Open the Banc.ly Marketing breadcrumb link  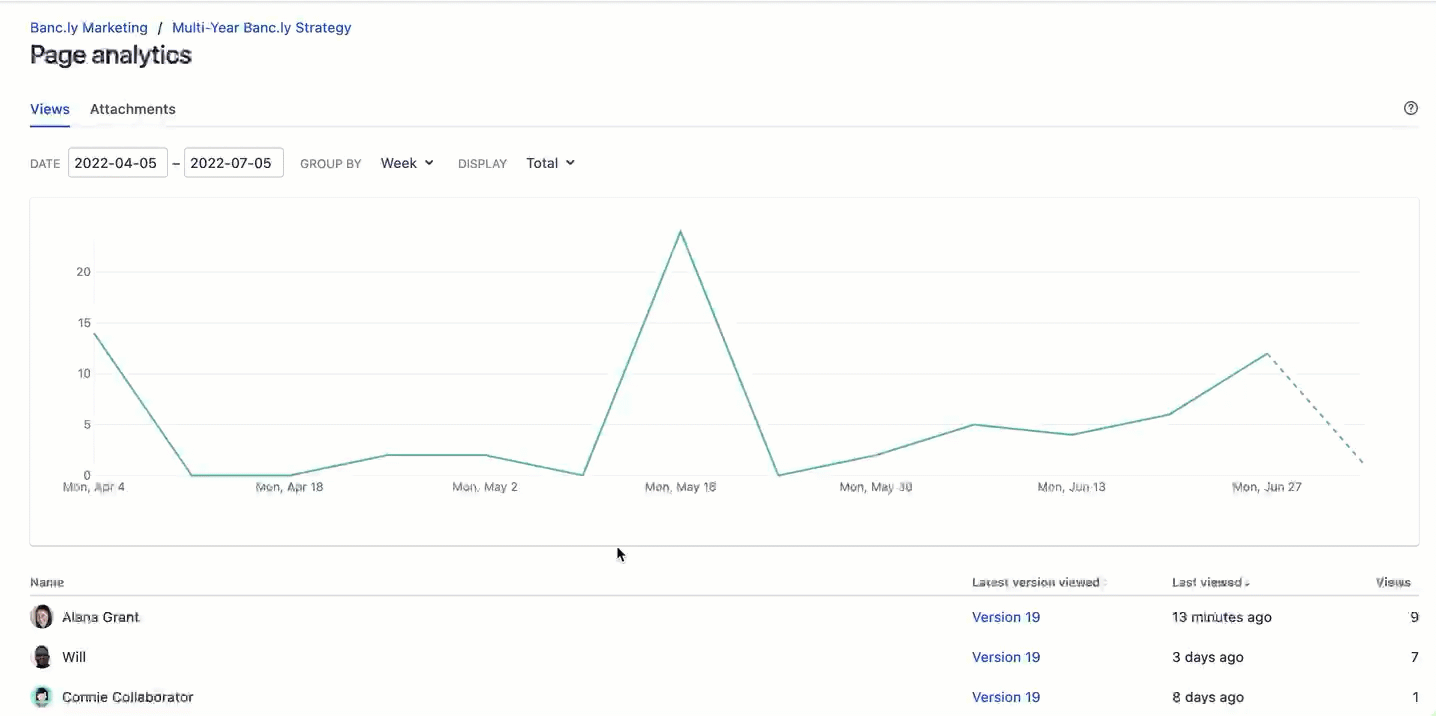point(88,27)
